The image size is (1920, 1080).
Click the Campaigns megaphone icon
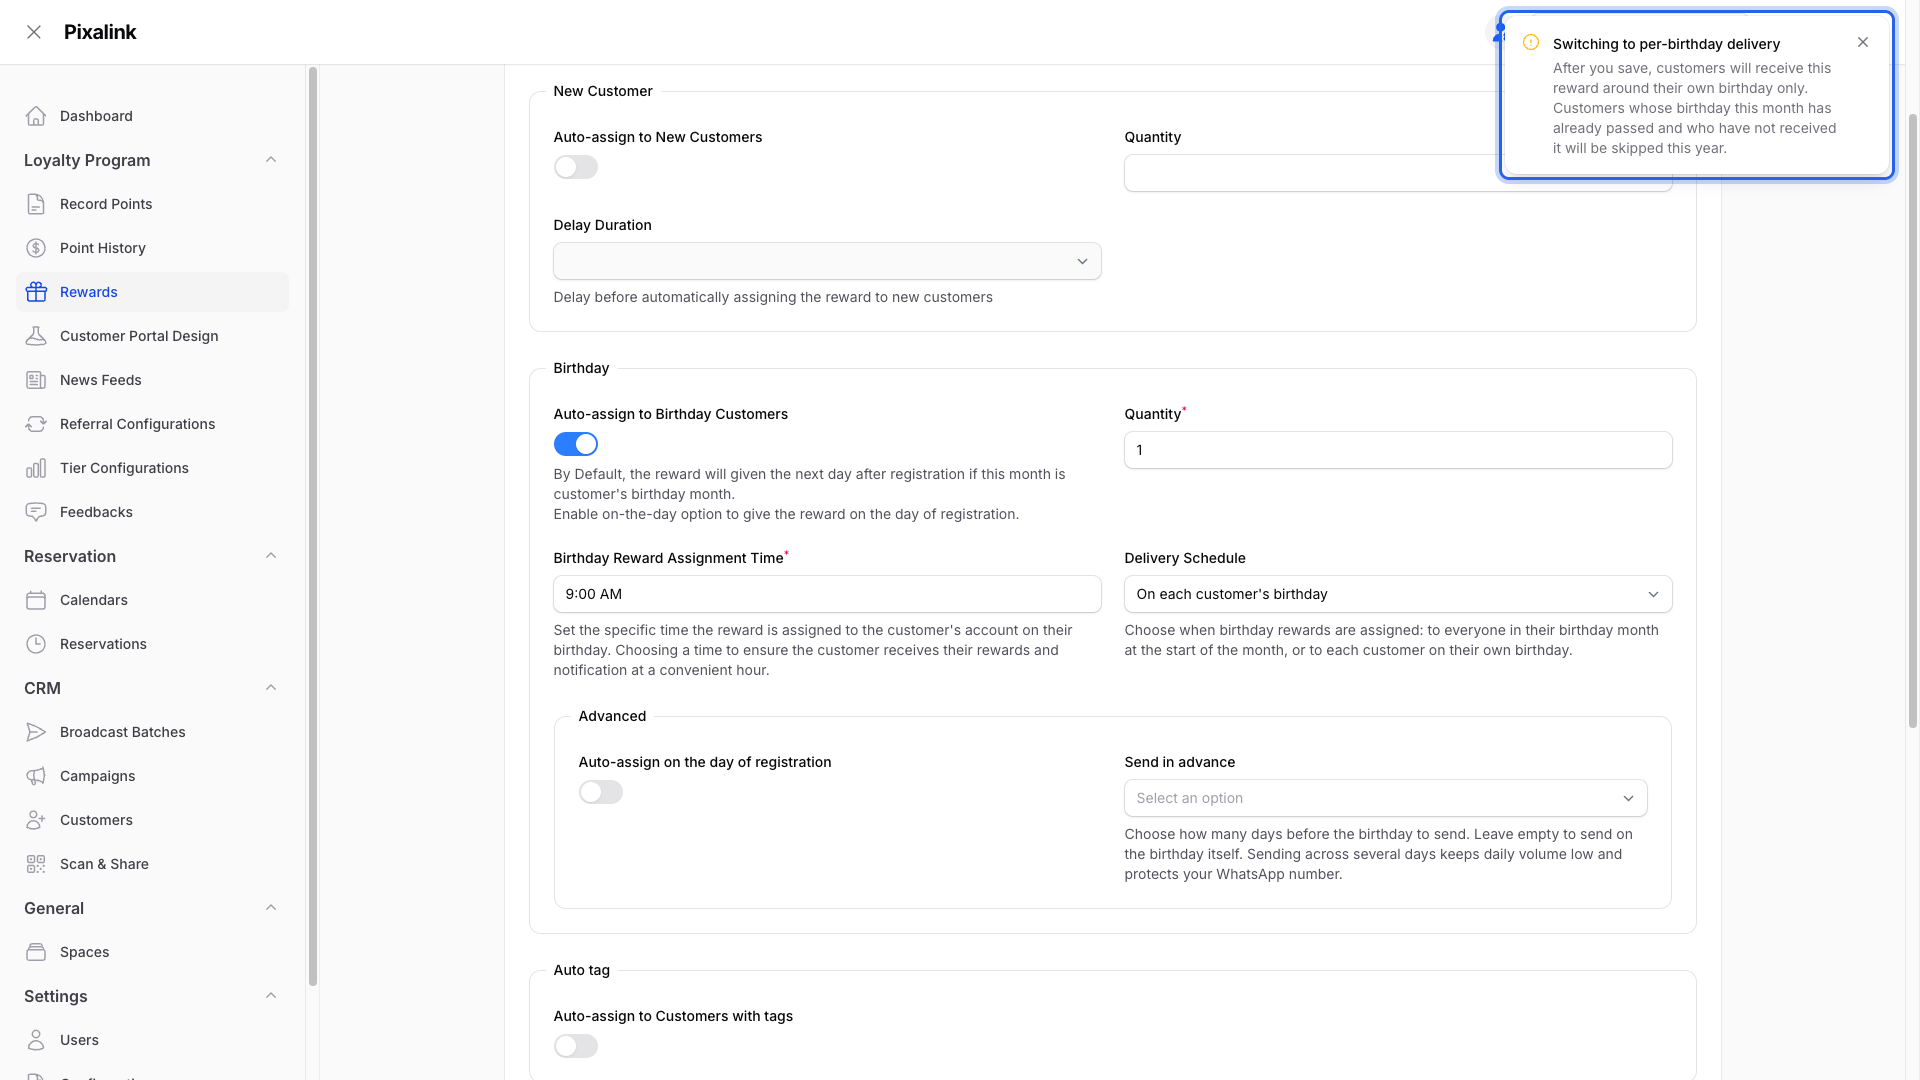click(x=36, y=776)
